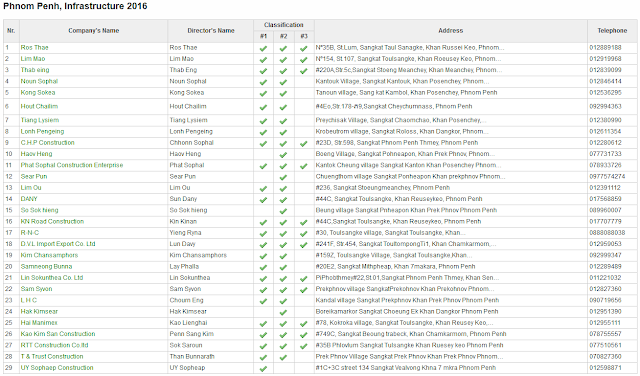The width and height of the screenshot is (640, 376).
Task: Open the So Sok hieng company link
Action: [40, 210]
